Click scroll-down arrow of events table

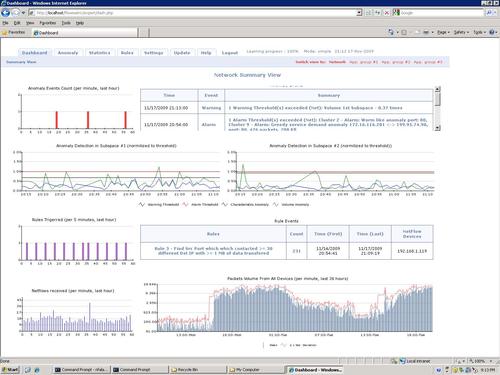tap(437, 128)
